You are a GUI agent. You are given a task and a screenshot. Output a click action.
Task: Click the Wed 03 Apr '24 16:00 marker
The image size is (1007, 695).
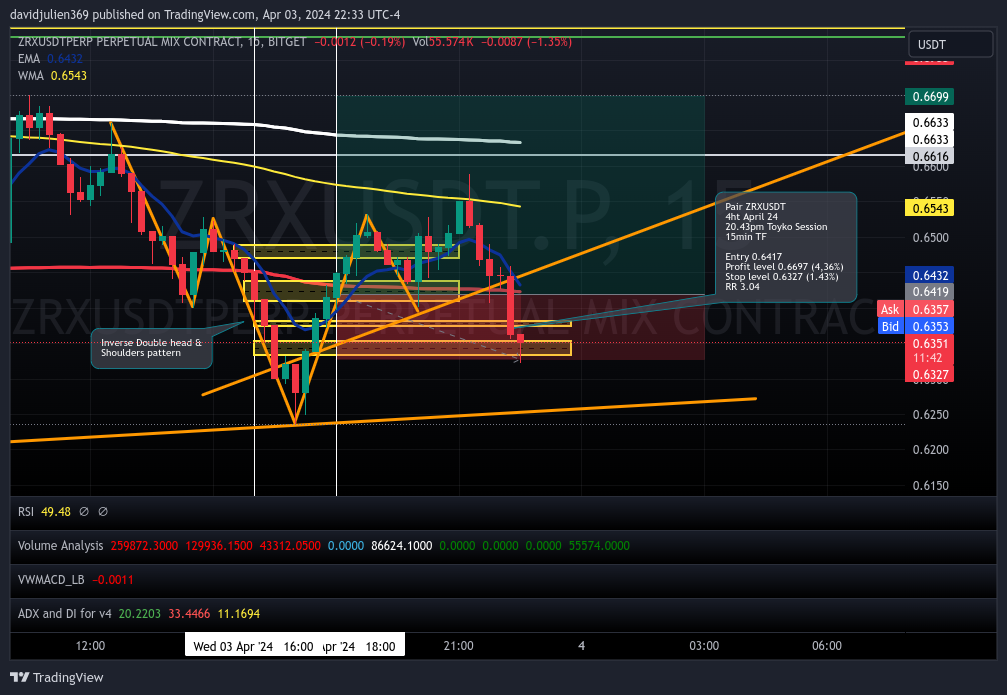coord(253,646)
